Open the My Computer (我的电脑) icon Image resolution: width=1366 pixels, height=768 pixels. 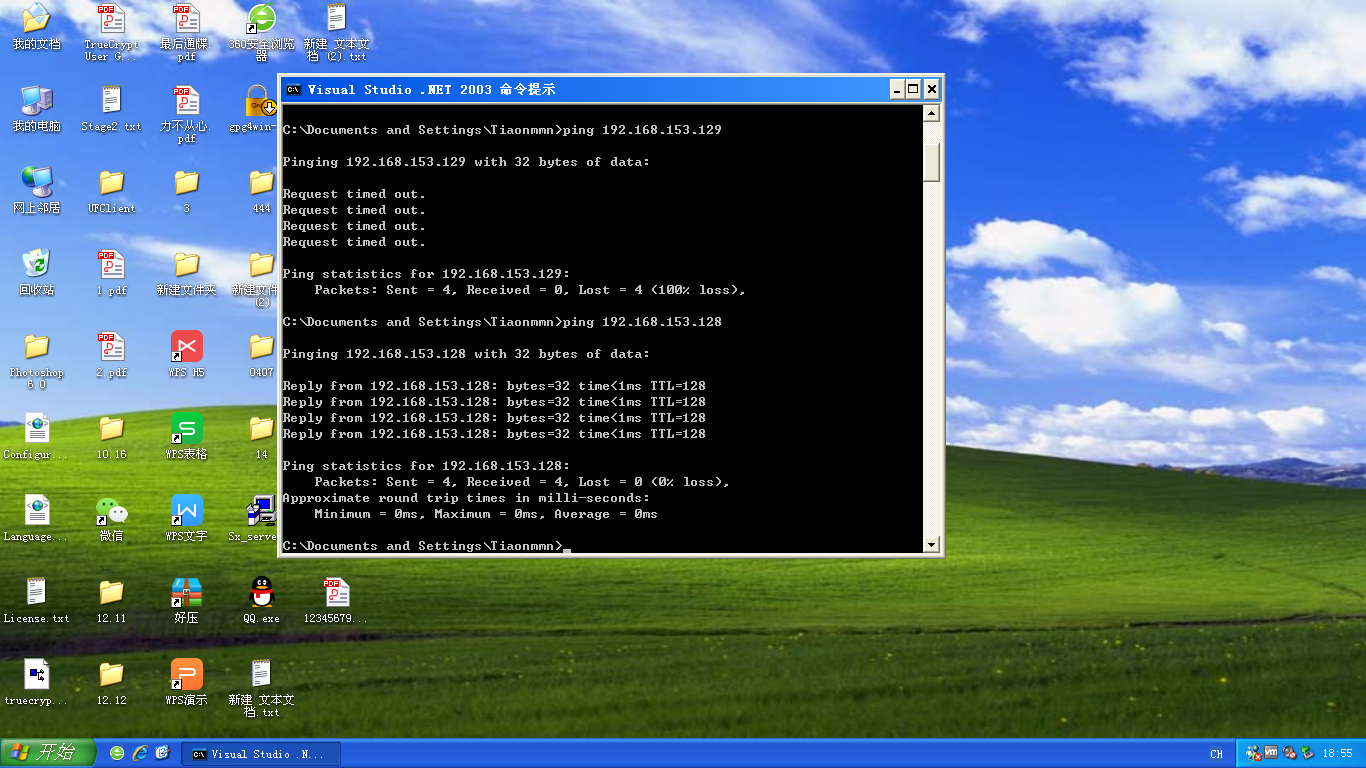click(x=37, y=101)
